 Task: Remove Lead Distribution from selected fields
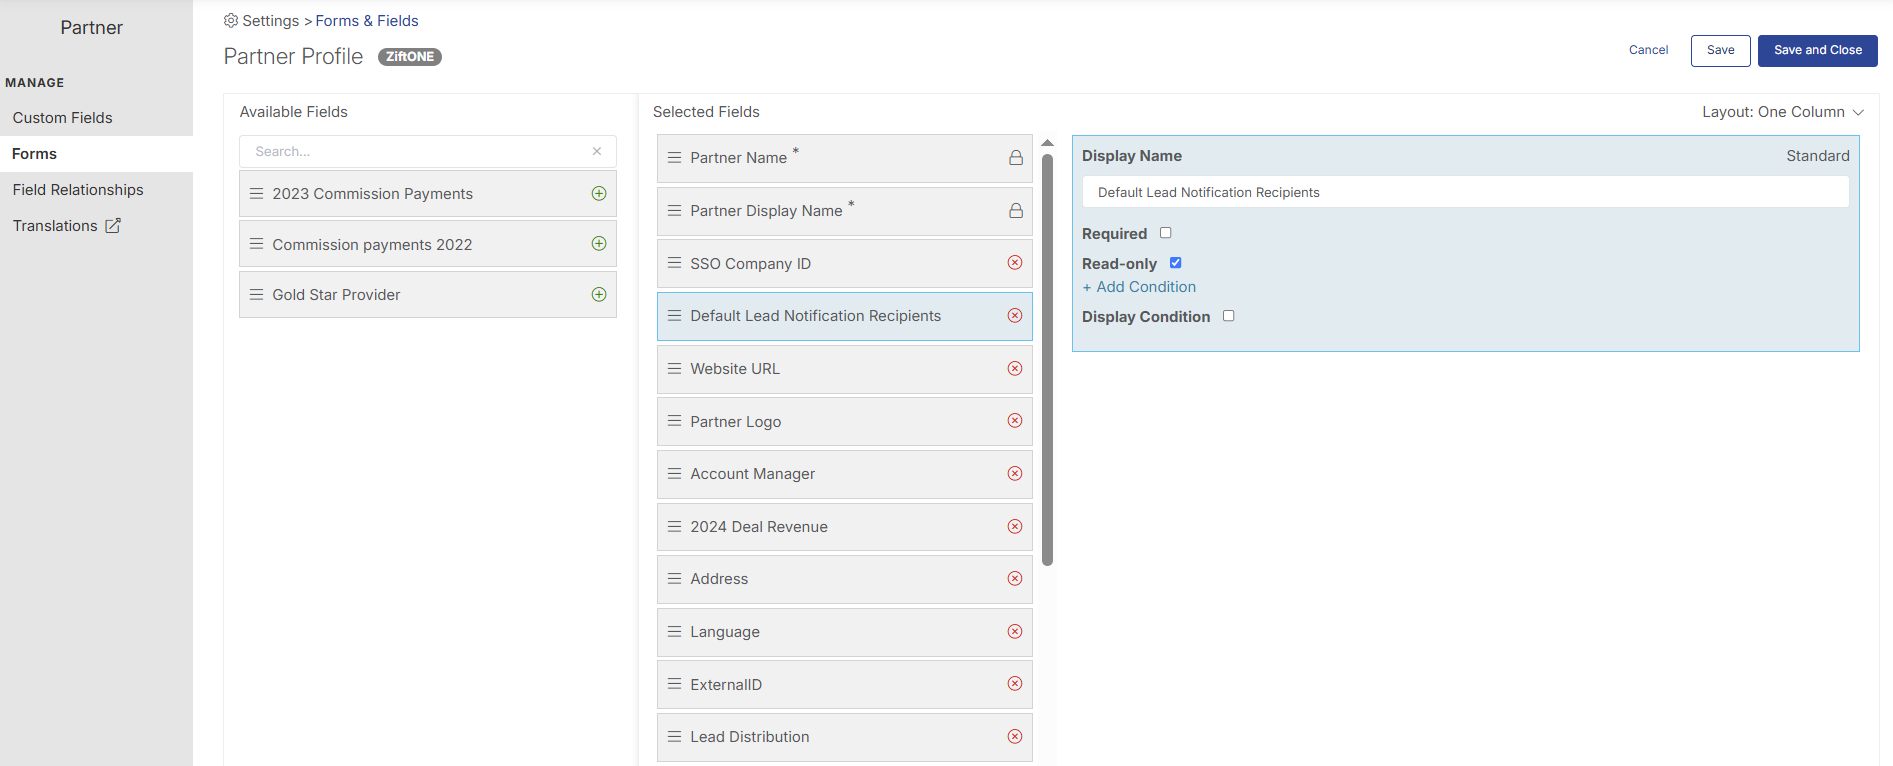(x=1015, y=736)
